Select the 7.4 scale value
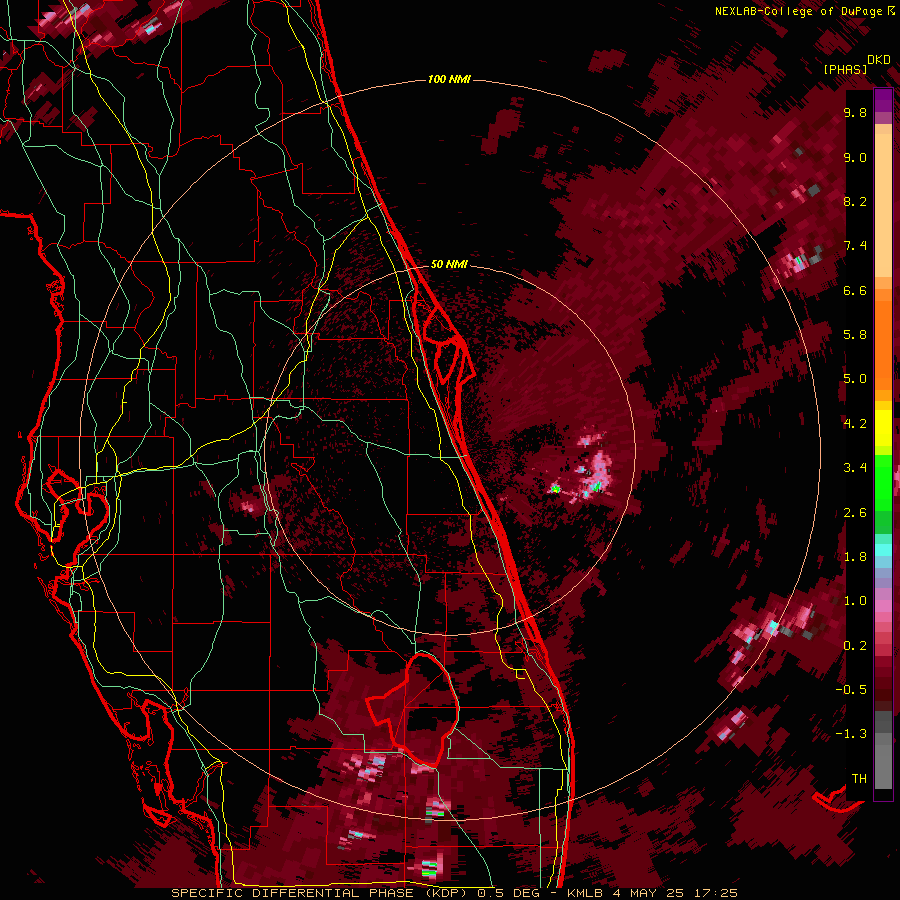The height and width of the screenshot is (900, 900). (855, 246)
